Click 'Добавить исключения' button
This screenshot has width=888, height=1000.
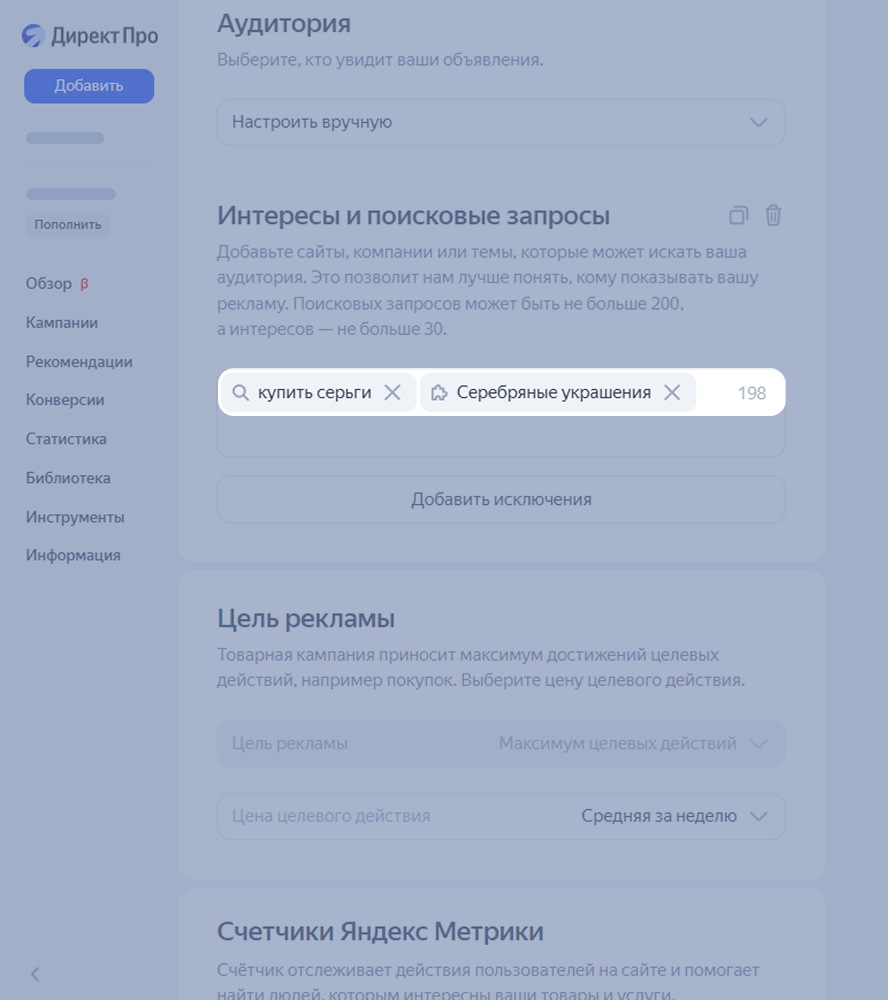(501, 499)
